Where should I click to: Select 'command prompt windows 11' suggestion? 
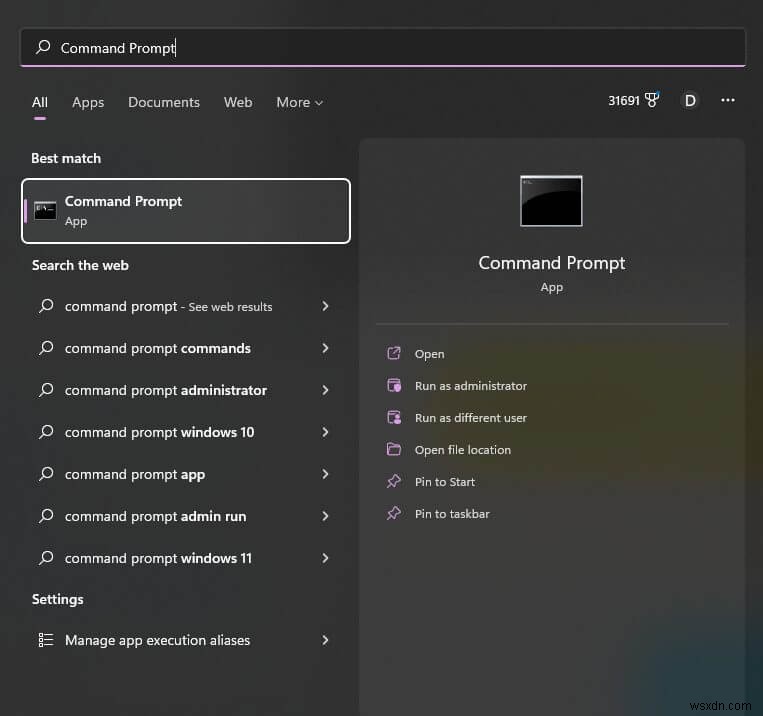[159, 558]
